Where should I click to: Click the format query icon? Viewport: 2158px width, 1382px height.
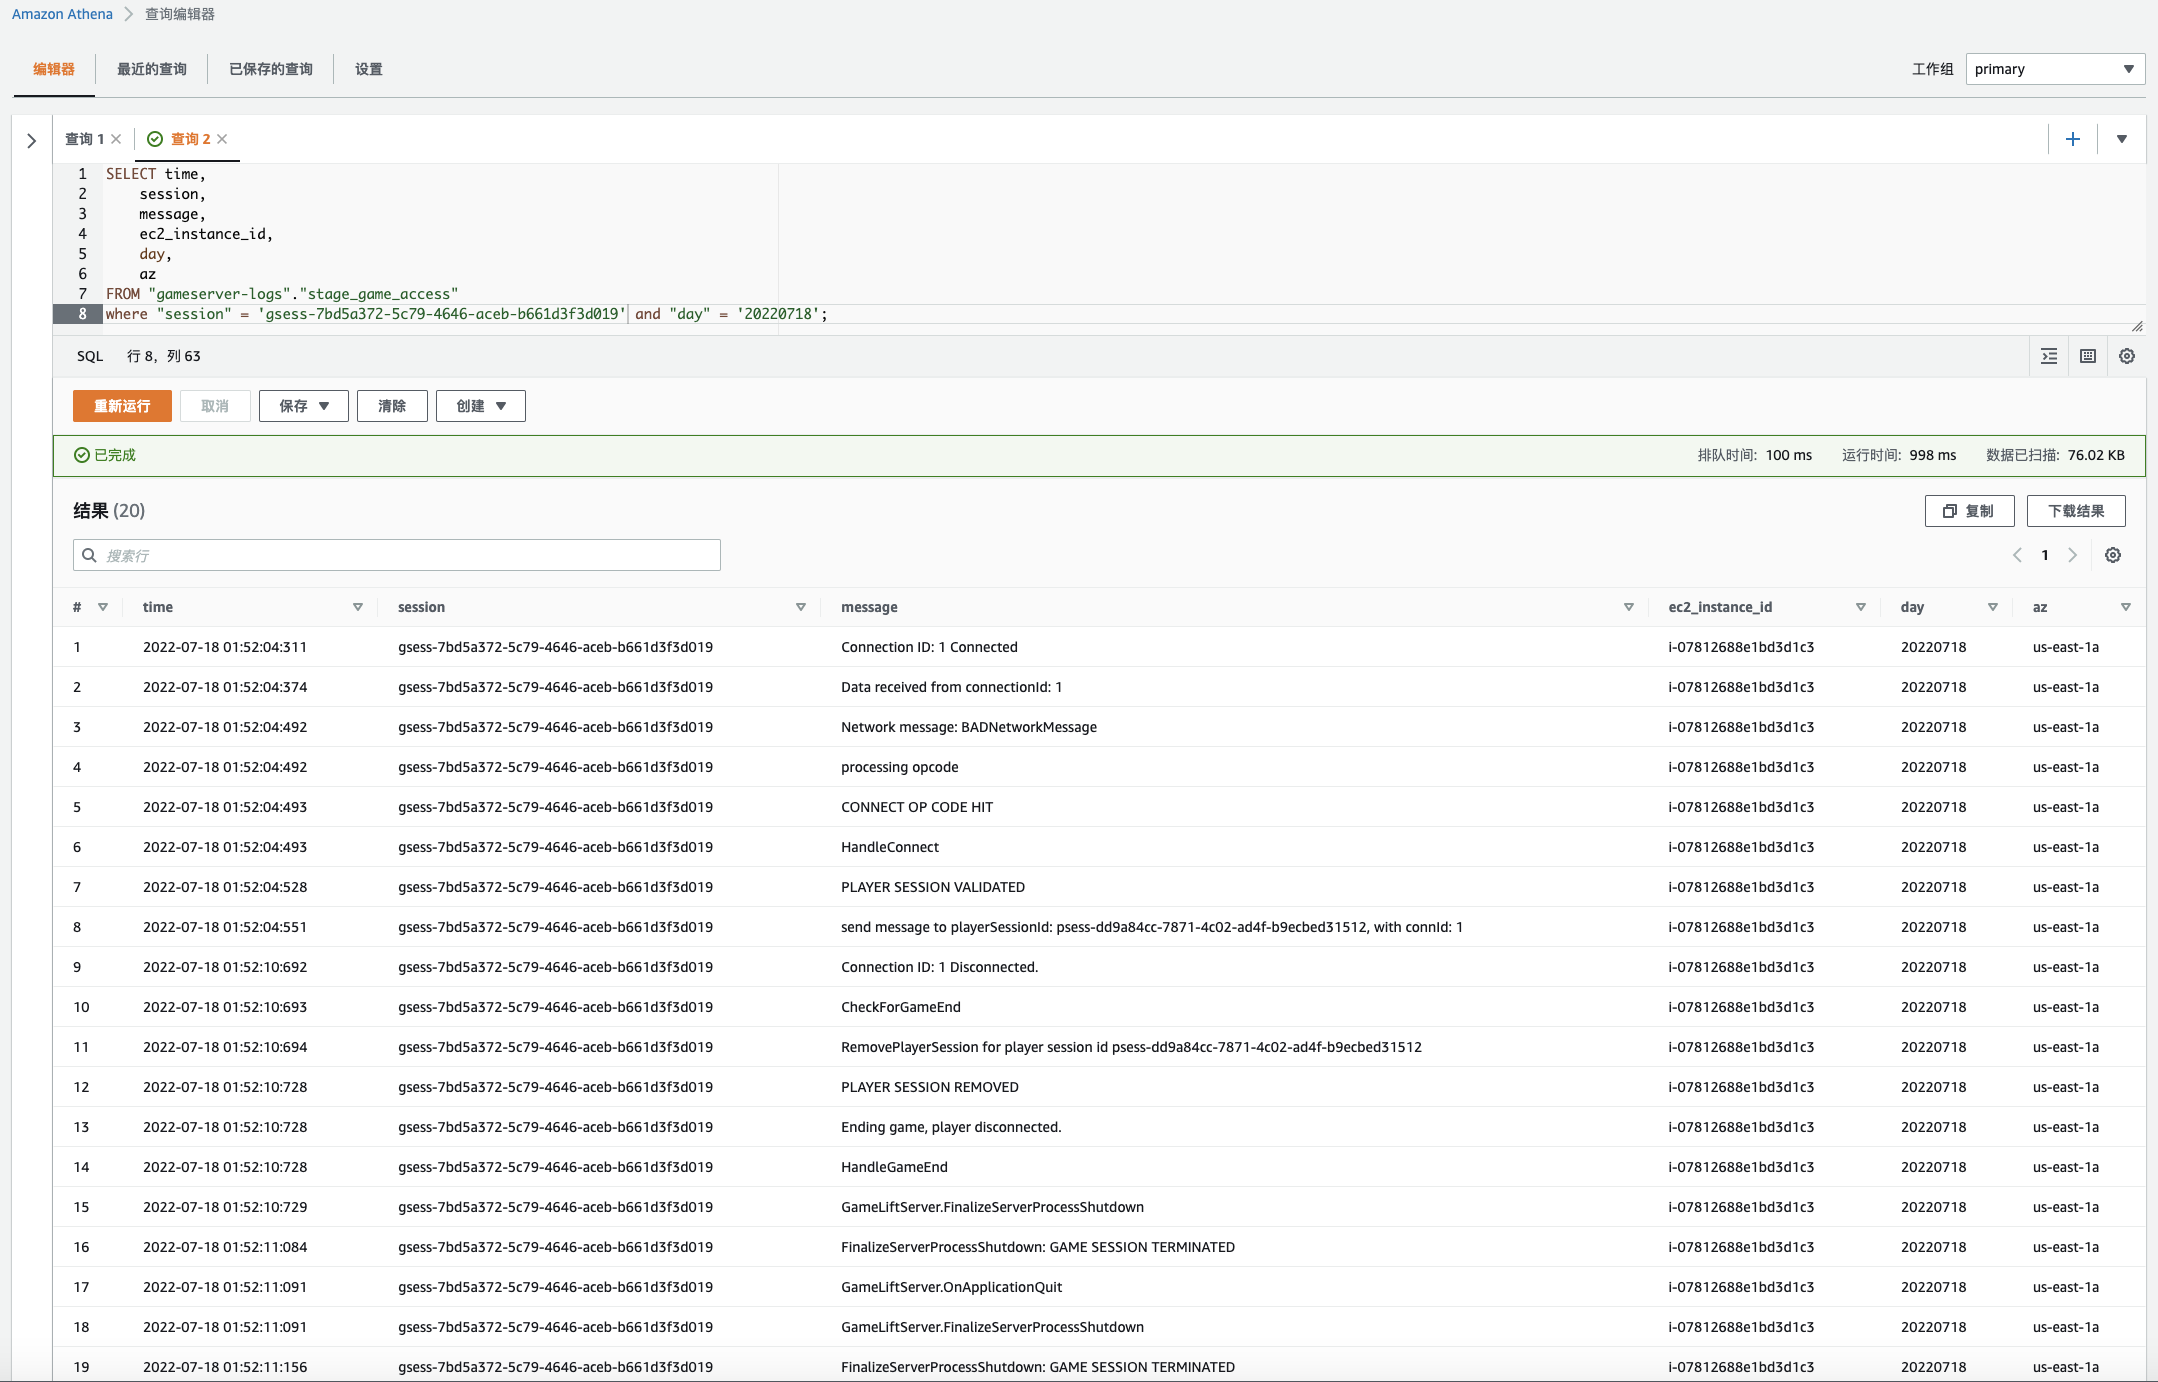(x=2049, y=356)
